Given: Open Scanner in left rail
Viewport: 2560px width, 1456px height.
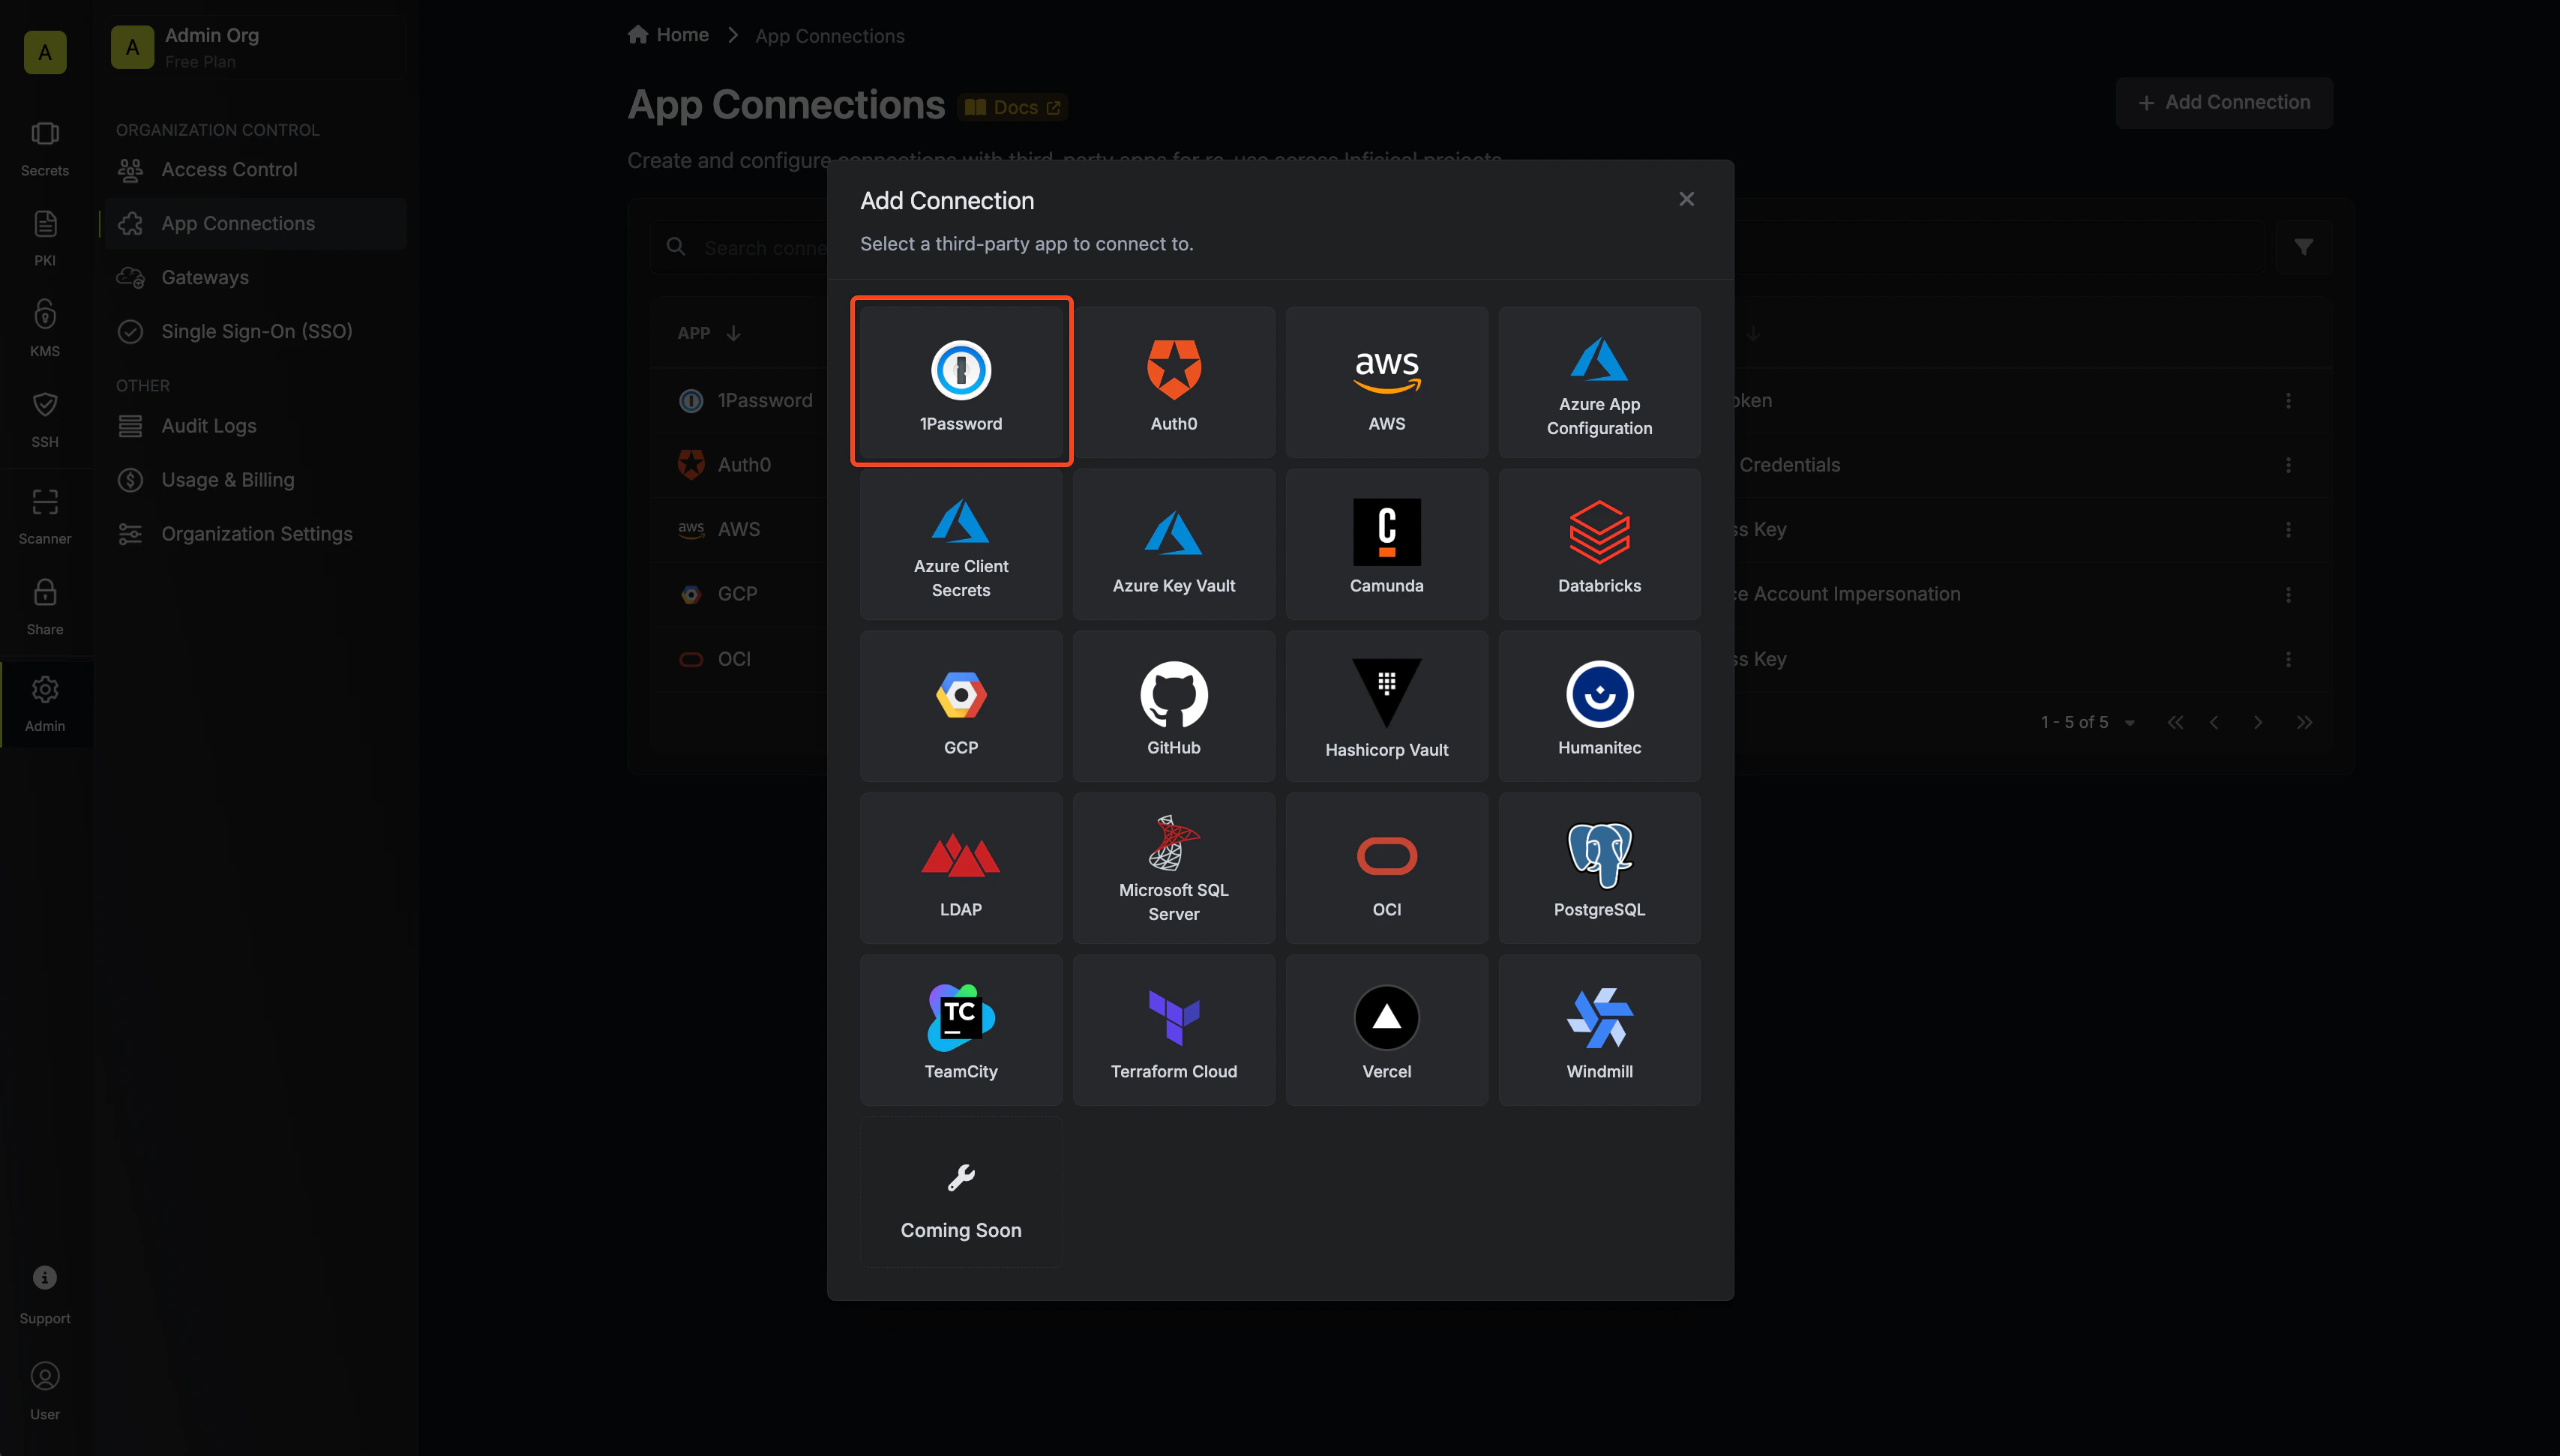Looking at the screenshot, I should (x=45, y=517).
